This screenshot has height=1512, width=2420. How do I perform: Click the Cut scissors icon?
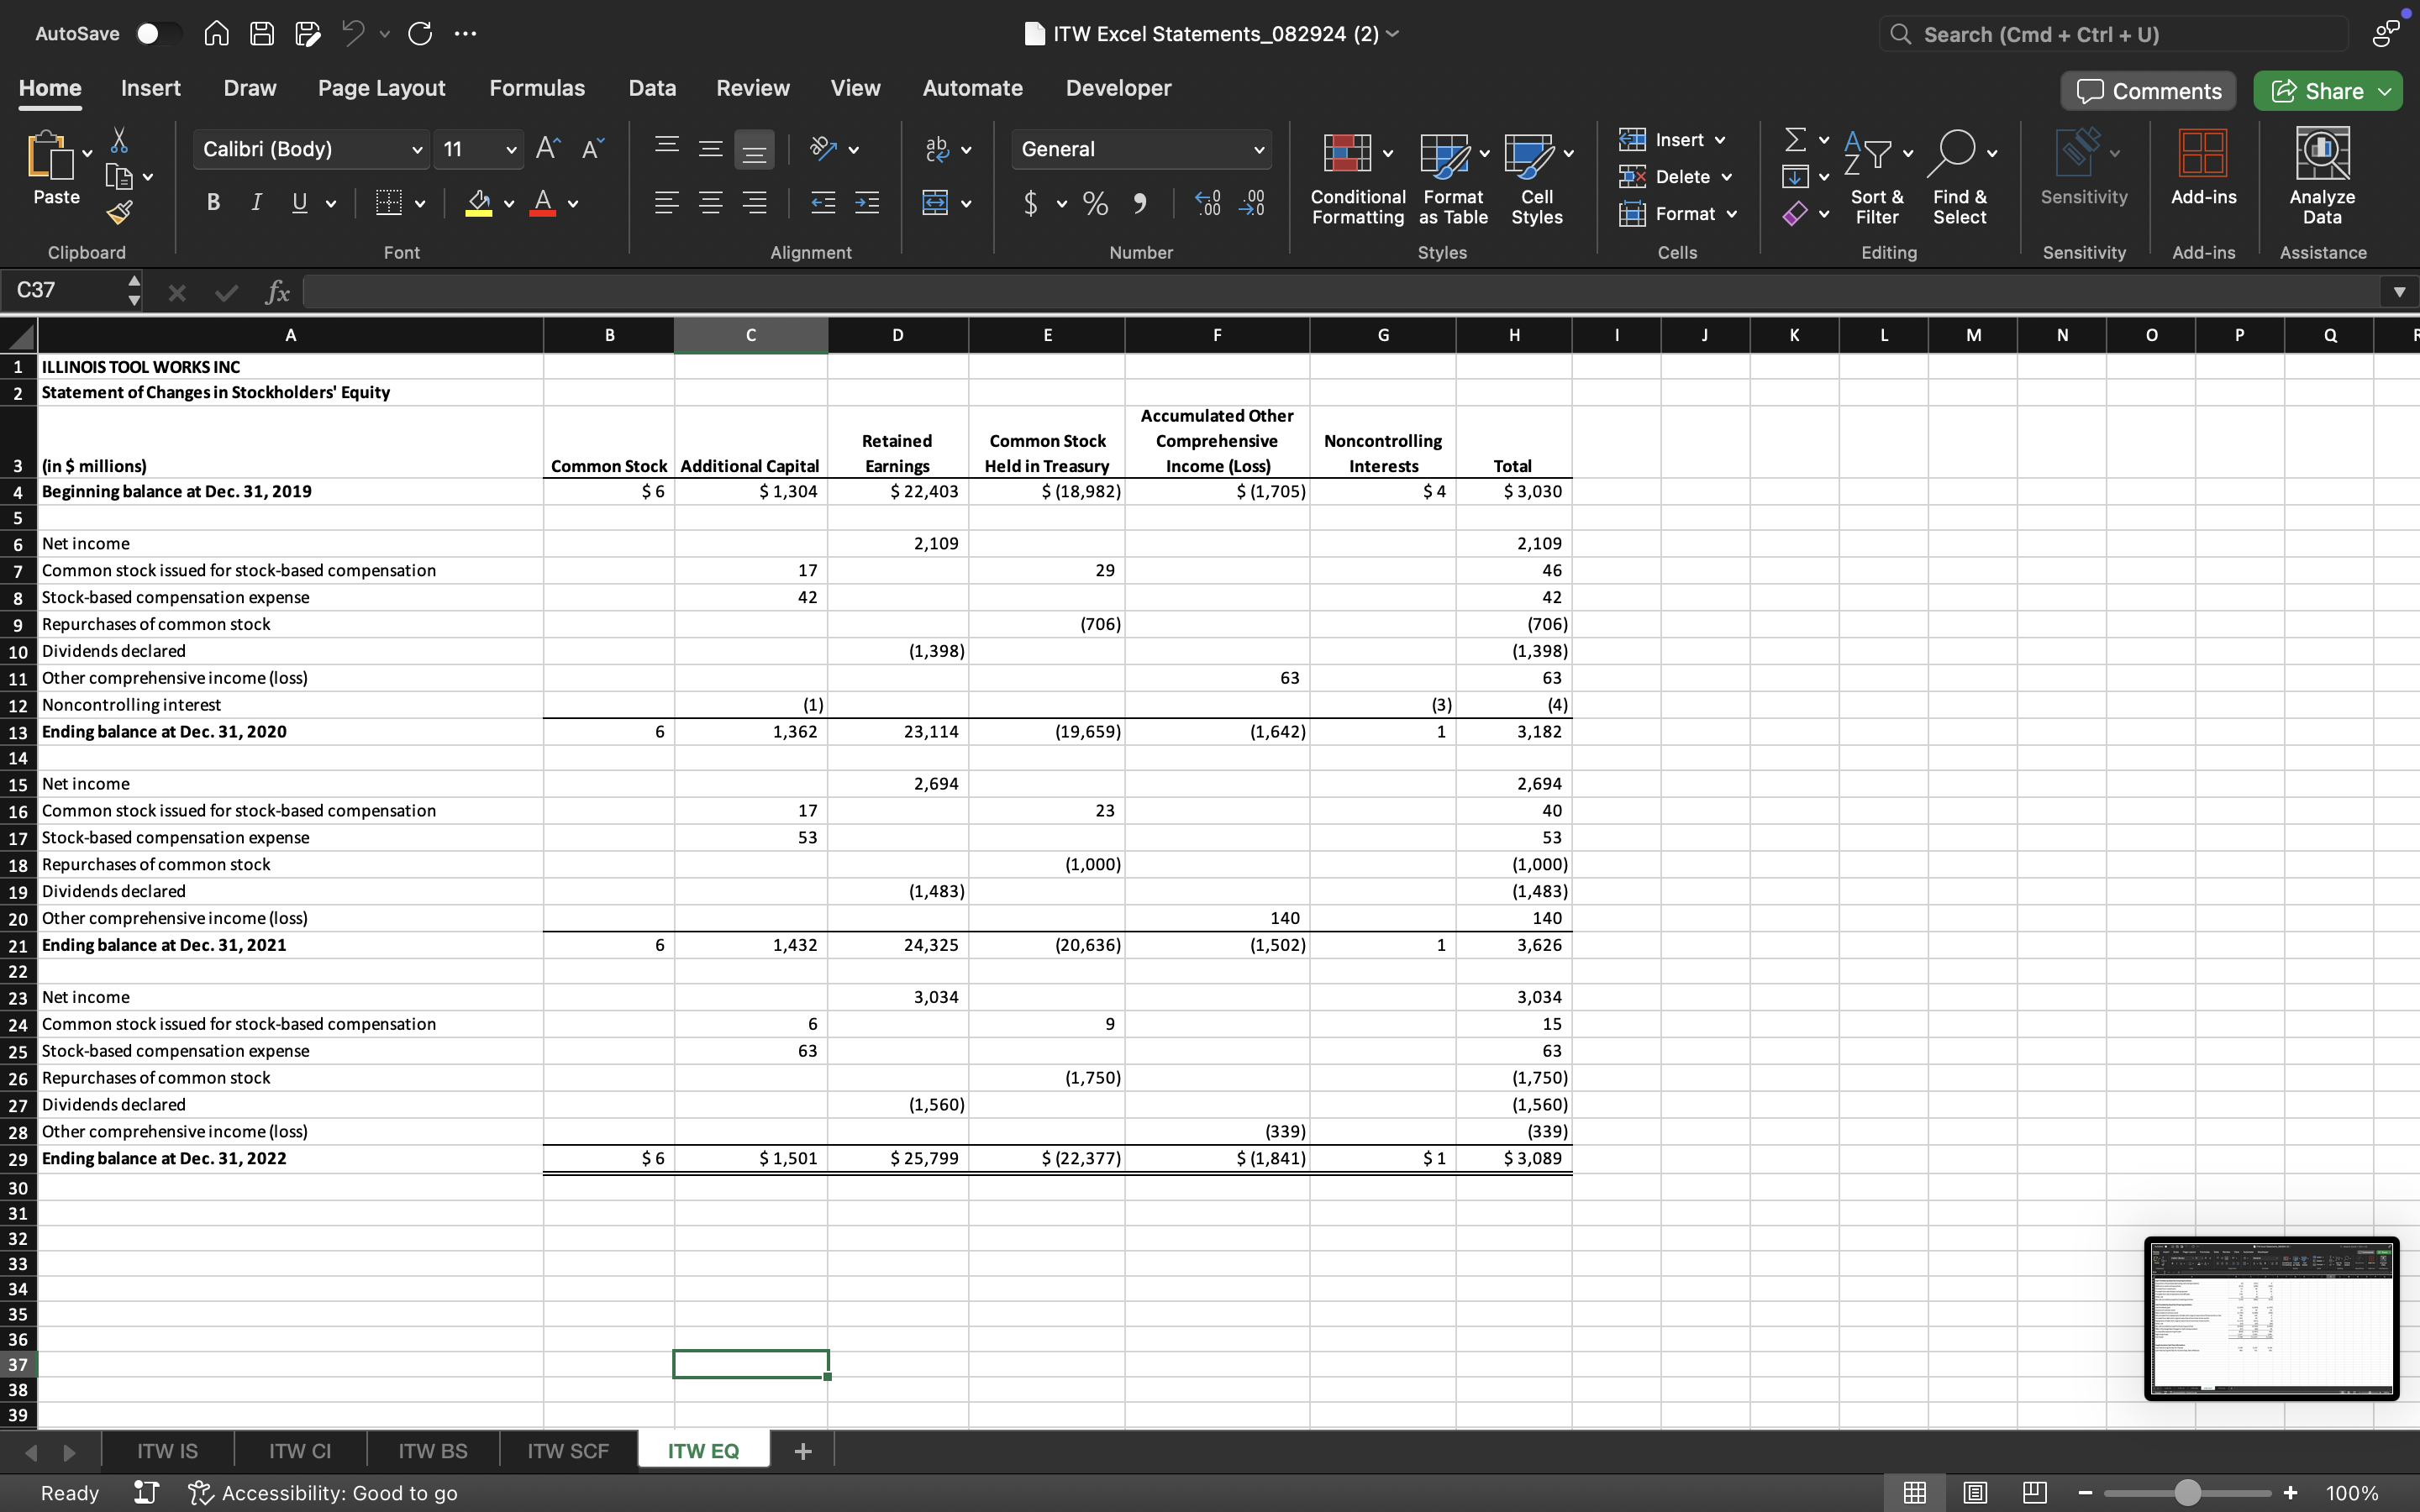119,140
